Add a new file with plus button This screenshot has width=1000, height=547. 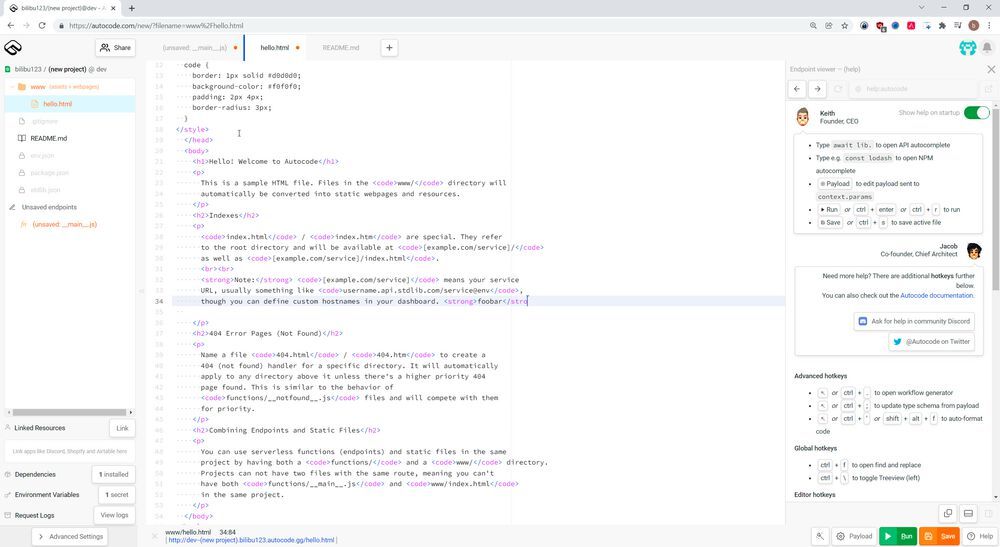coord(389,48)
